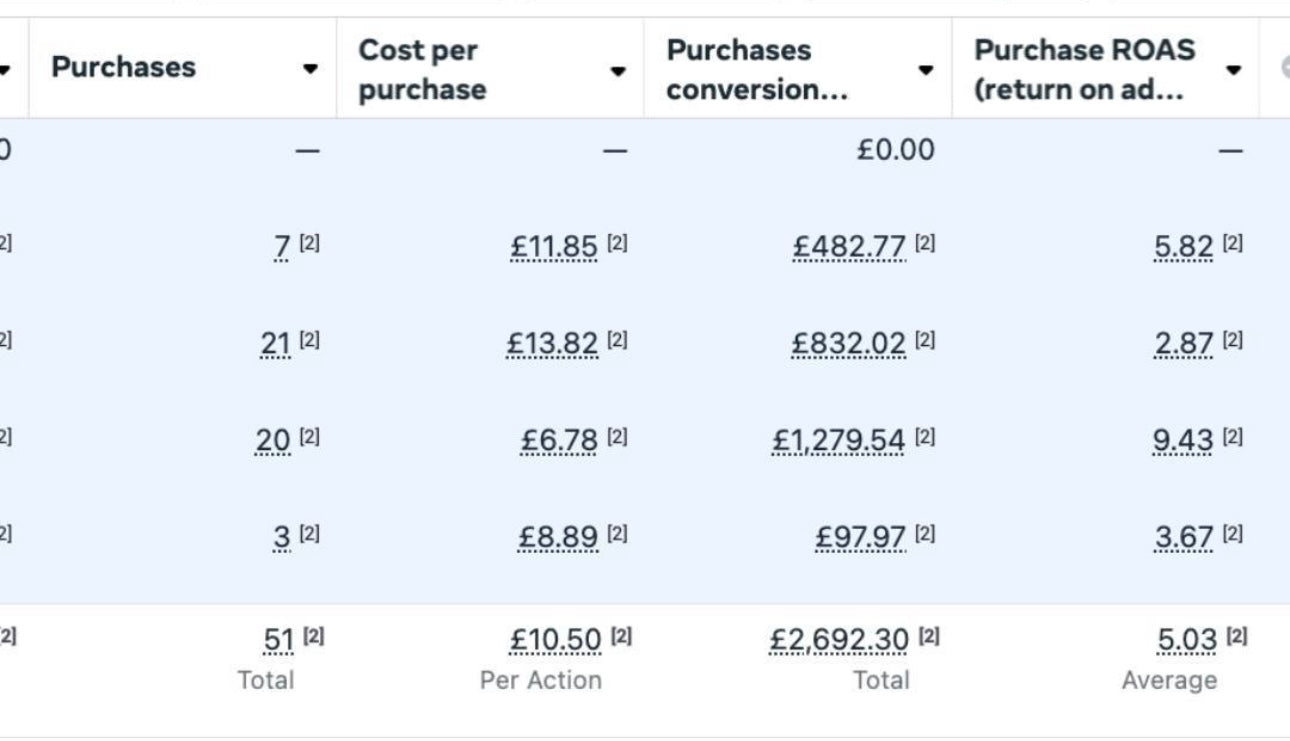The width and height of the screenshot is (1290, 741).
Task: Open the £482.77 conversion value
Action: coord(850,246)
